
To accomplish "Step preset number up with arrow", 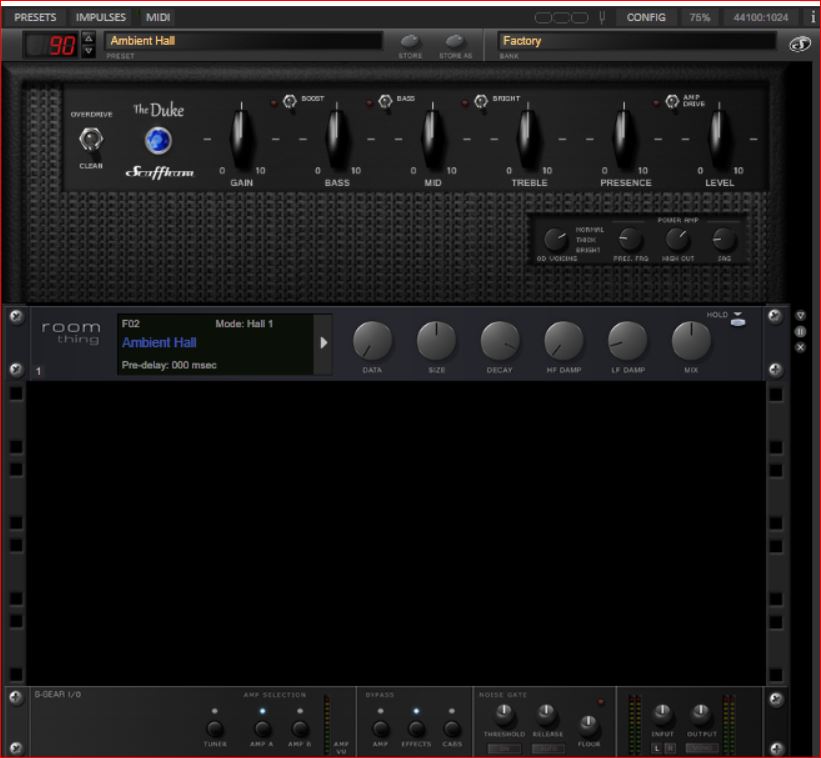I will click(x=88, y=38).
